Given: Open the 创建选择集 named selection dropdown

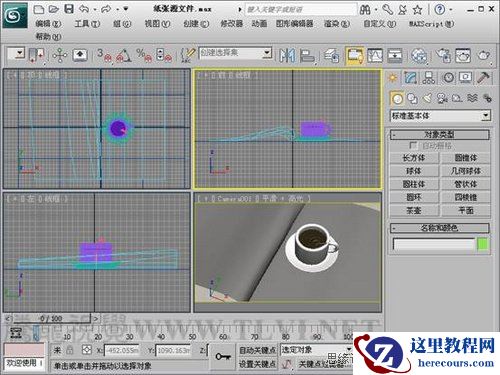Looking at the screenshot, I should 235,53.
